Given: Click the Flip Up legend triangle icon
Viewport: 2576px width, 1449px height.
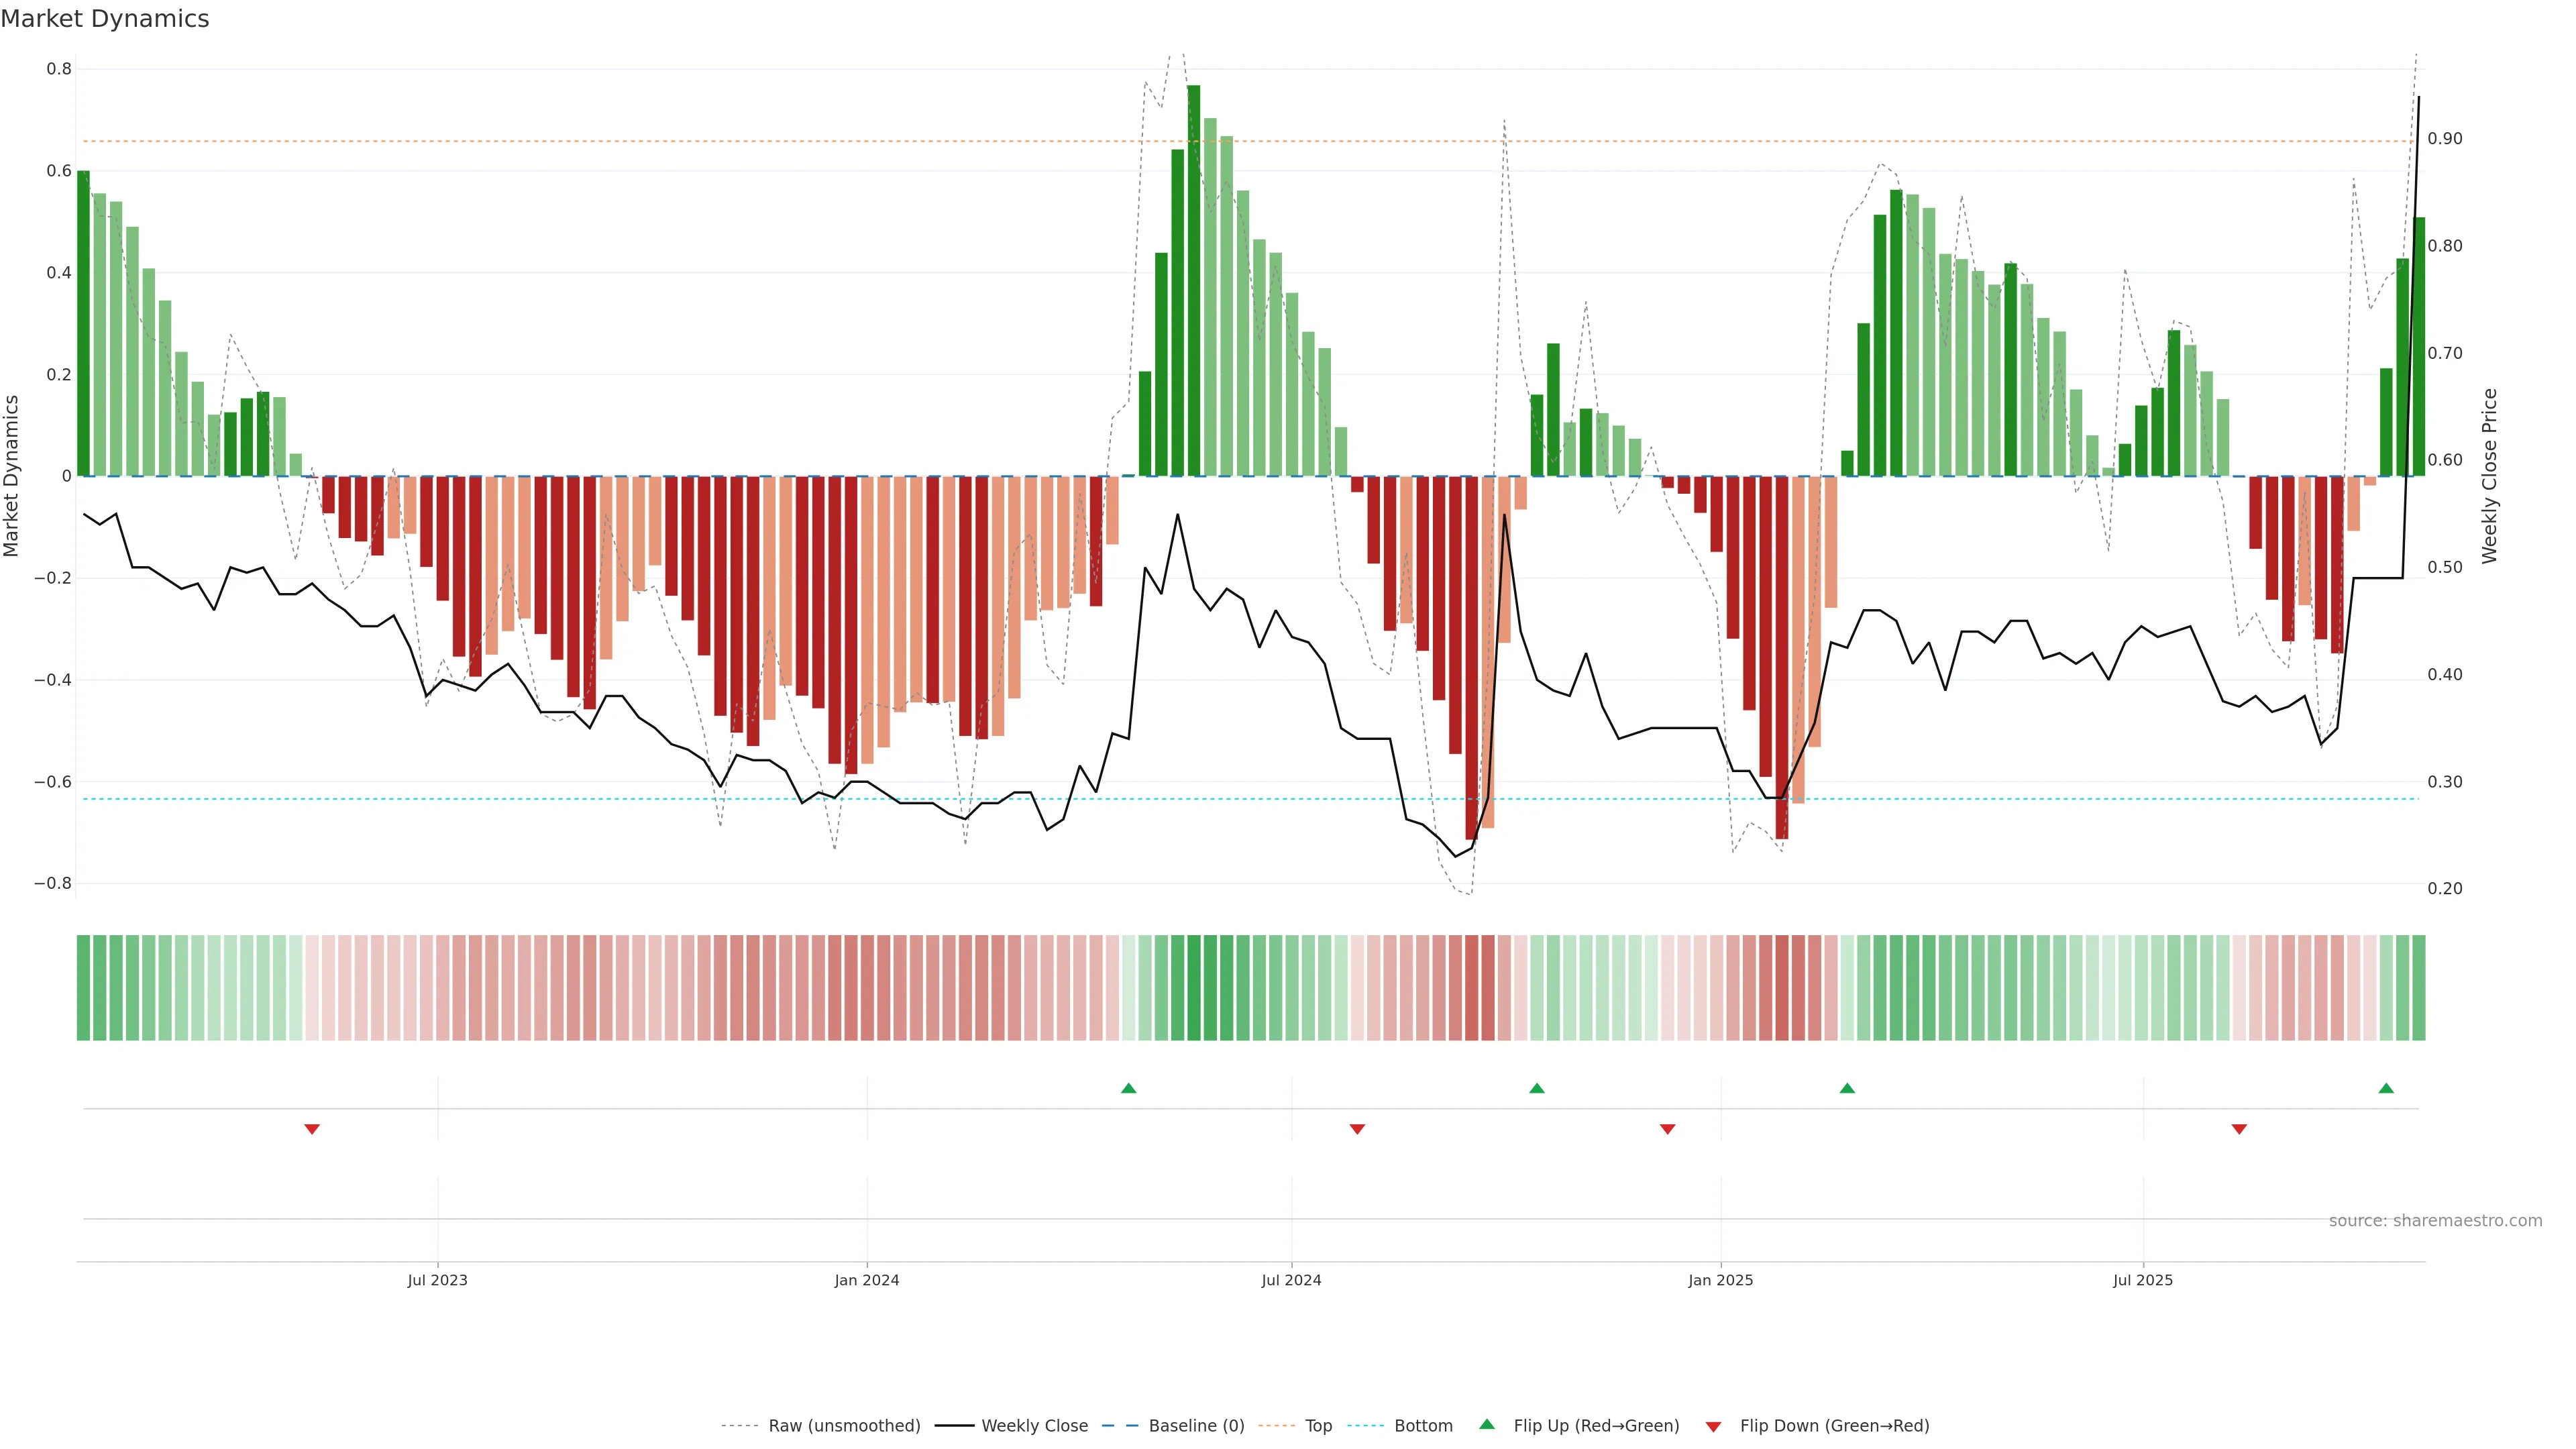Looking at the screenshot, I should [1487, 1424].
